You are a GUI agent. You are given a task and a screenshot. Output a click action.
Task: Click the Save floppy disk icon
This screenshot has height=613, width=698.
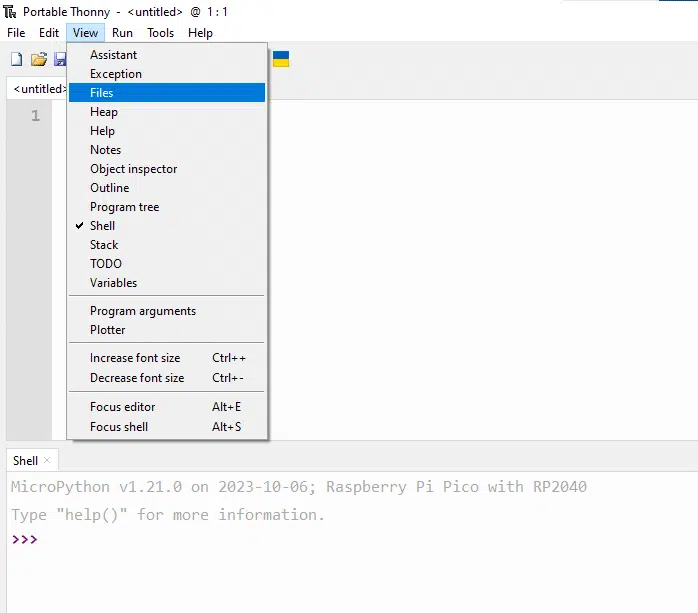[x=60, y=59]
